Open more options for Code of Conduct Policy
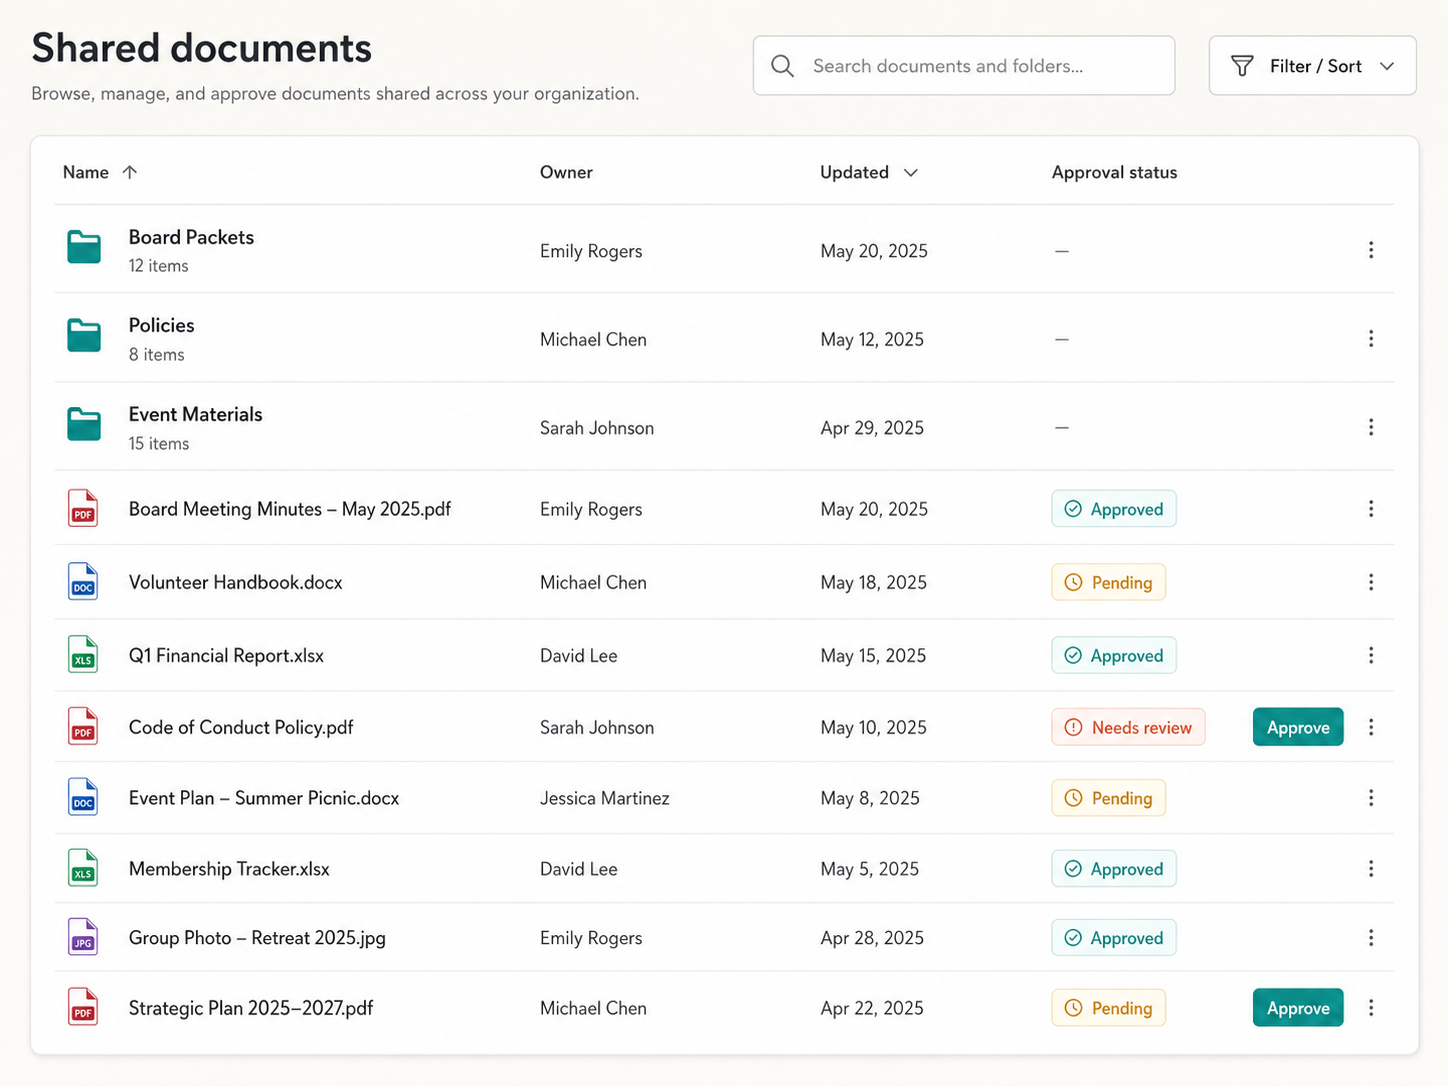The height and width of the screenshot is (1086, 1448). pyautogui.click(x=1371, y=727)
